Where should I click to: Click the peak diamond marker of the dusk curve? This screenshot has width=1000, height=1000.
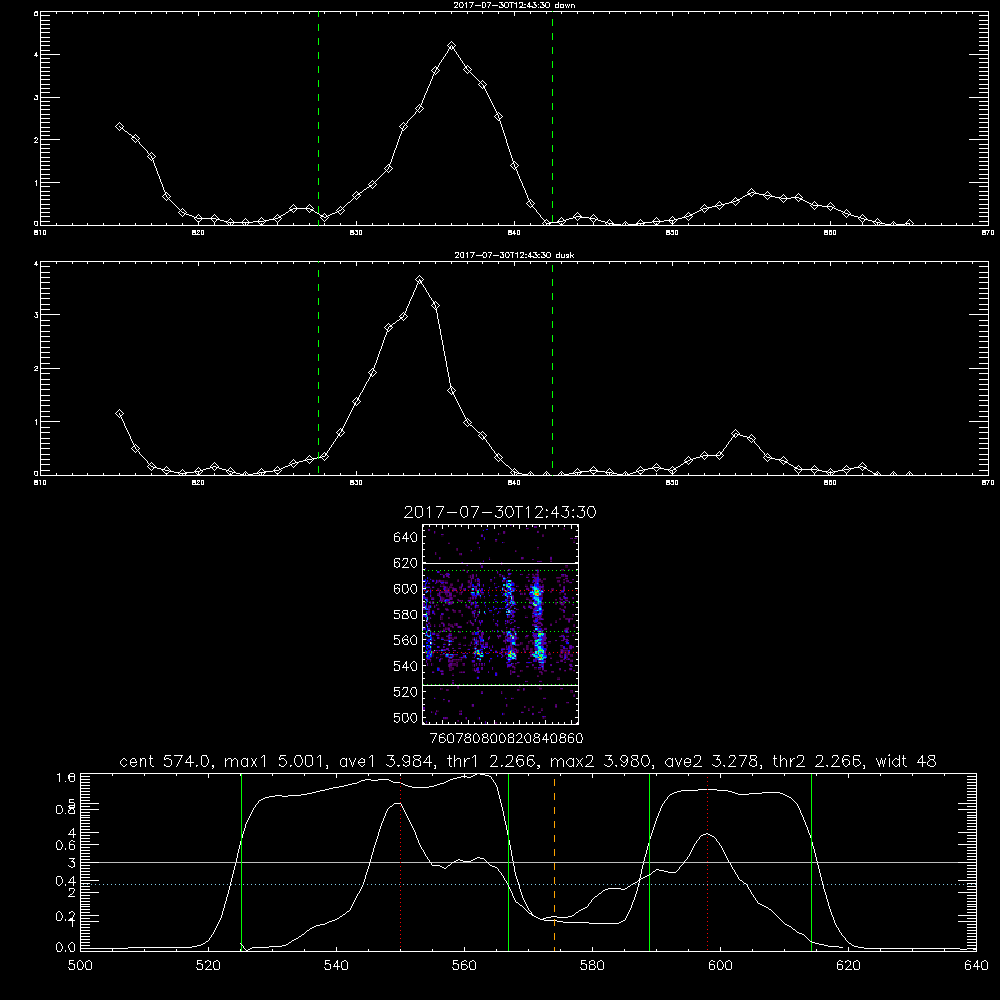[419, 279]
